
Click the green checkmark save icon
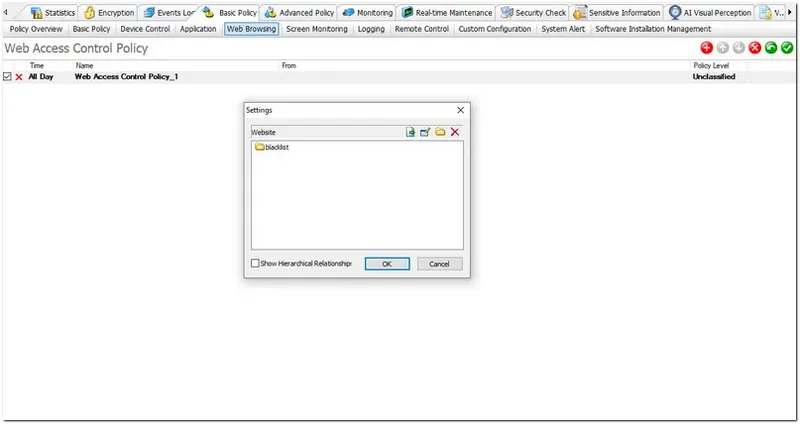pyautogui.click(x=787, y=48)
